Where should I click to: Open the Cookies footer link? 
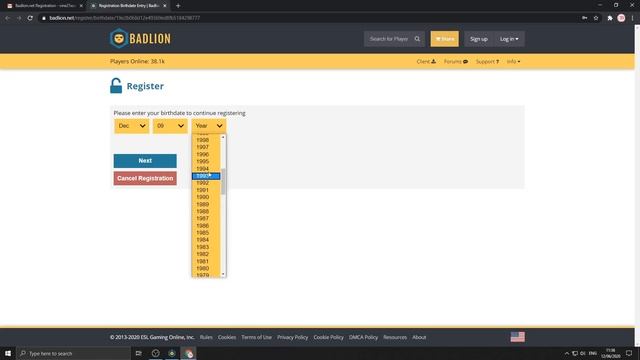(x=227, y=337)
